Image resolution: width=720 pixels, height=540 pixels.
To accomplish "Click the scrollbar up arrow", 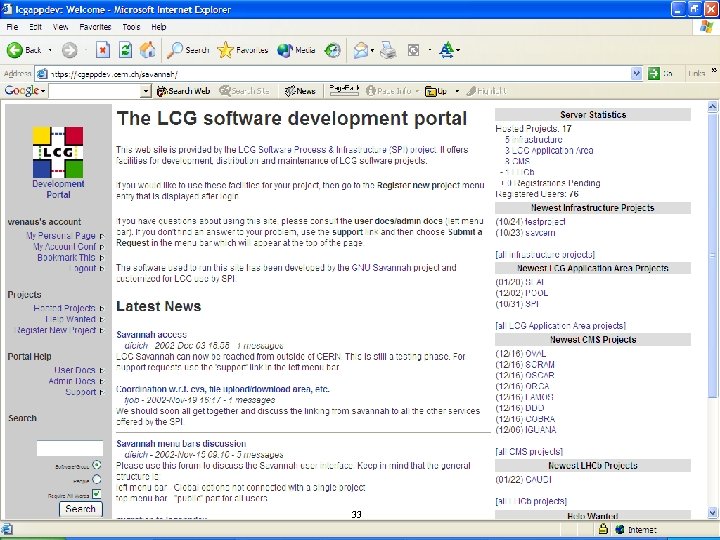I will [x=712, y=107].
